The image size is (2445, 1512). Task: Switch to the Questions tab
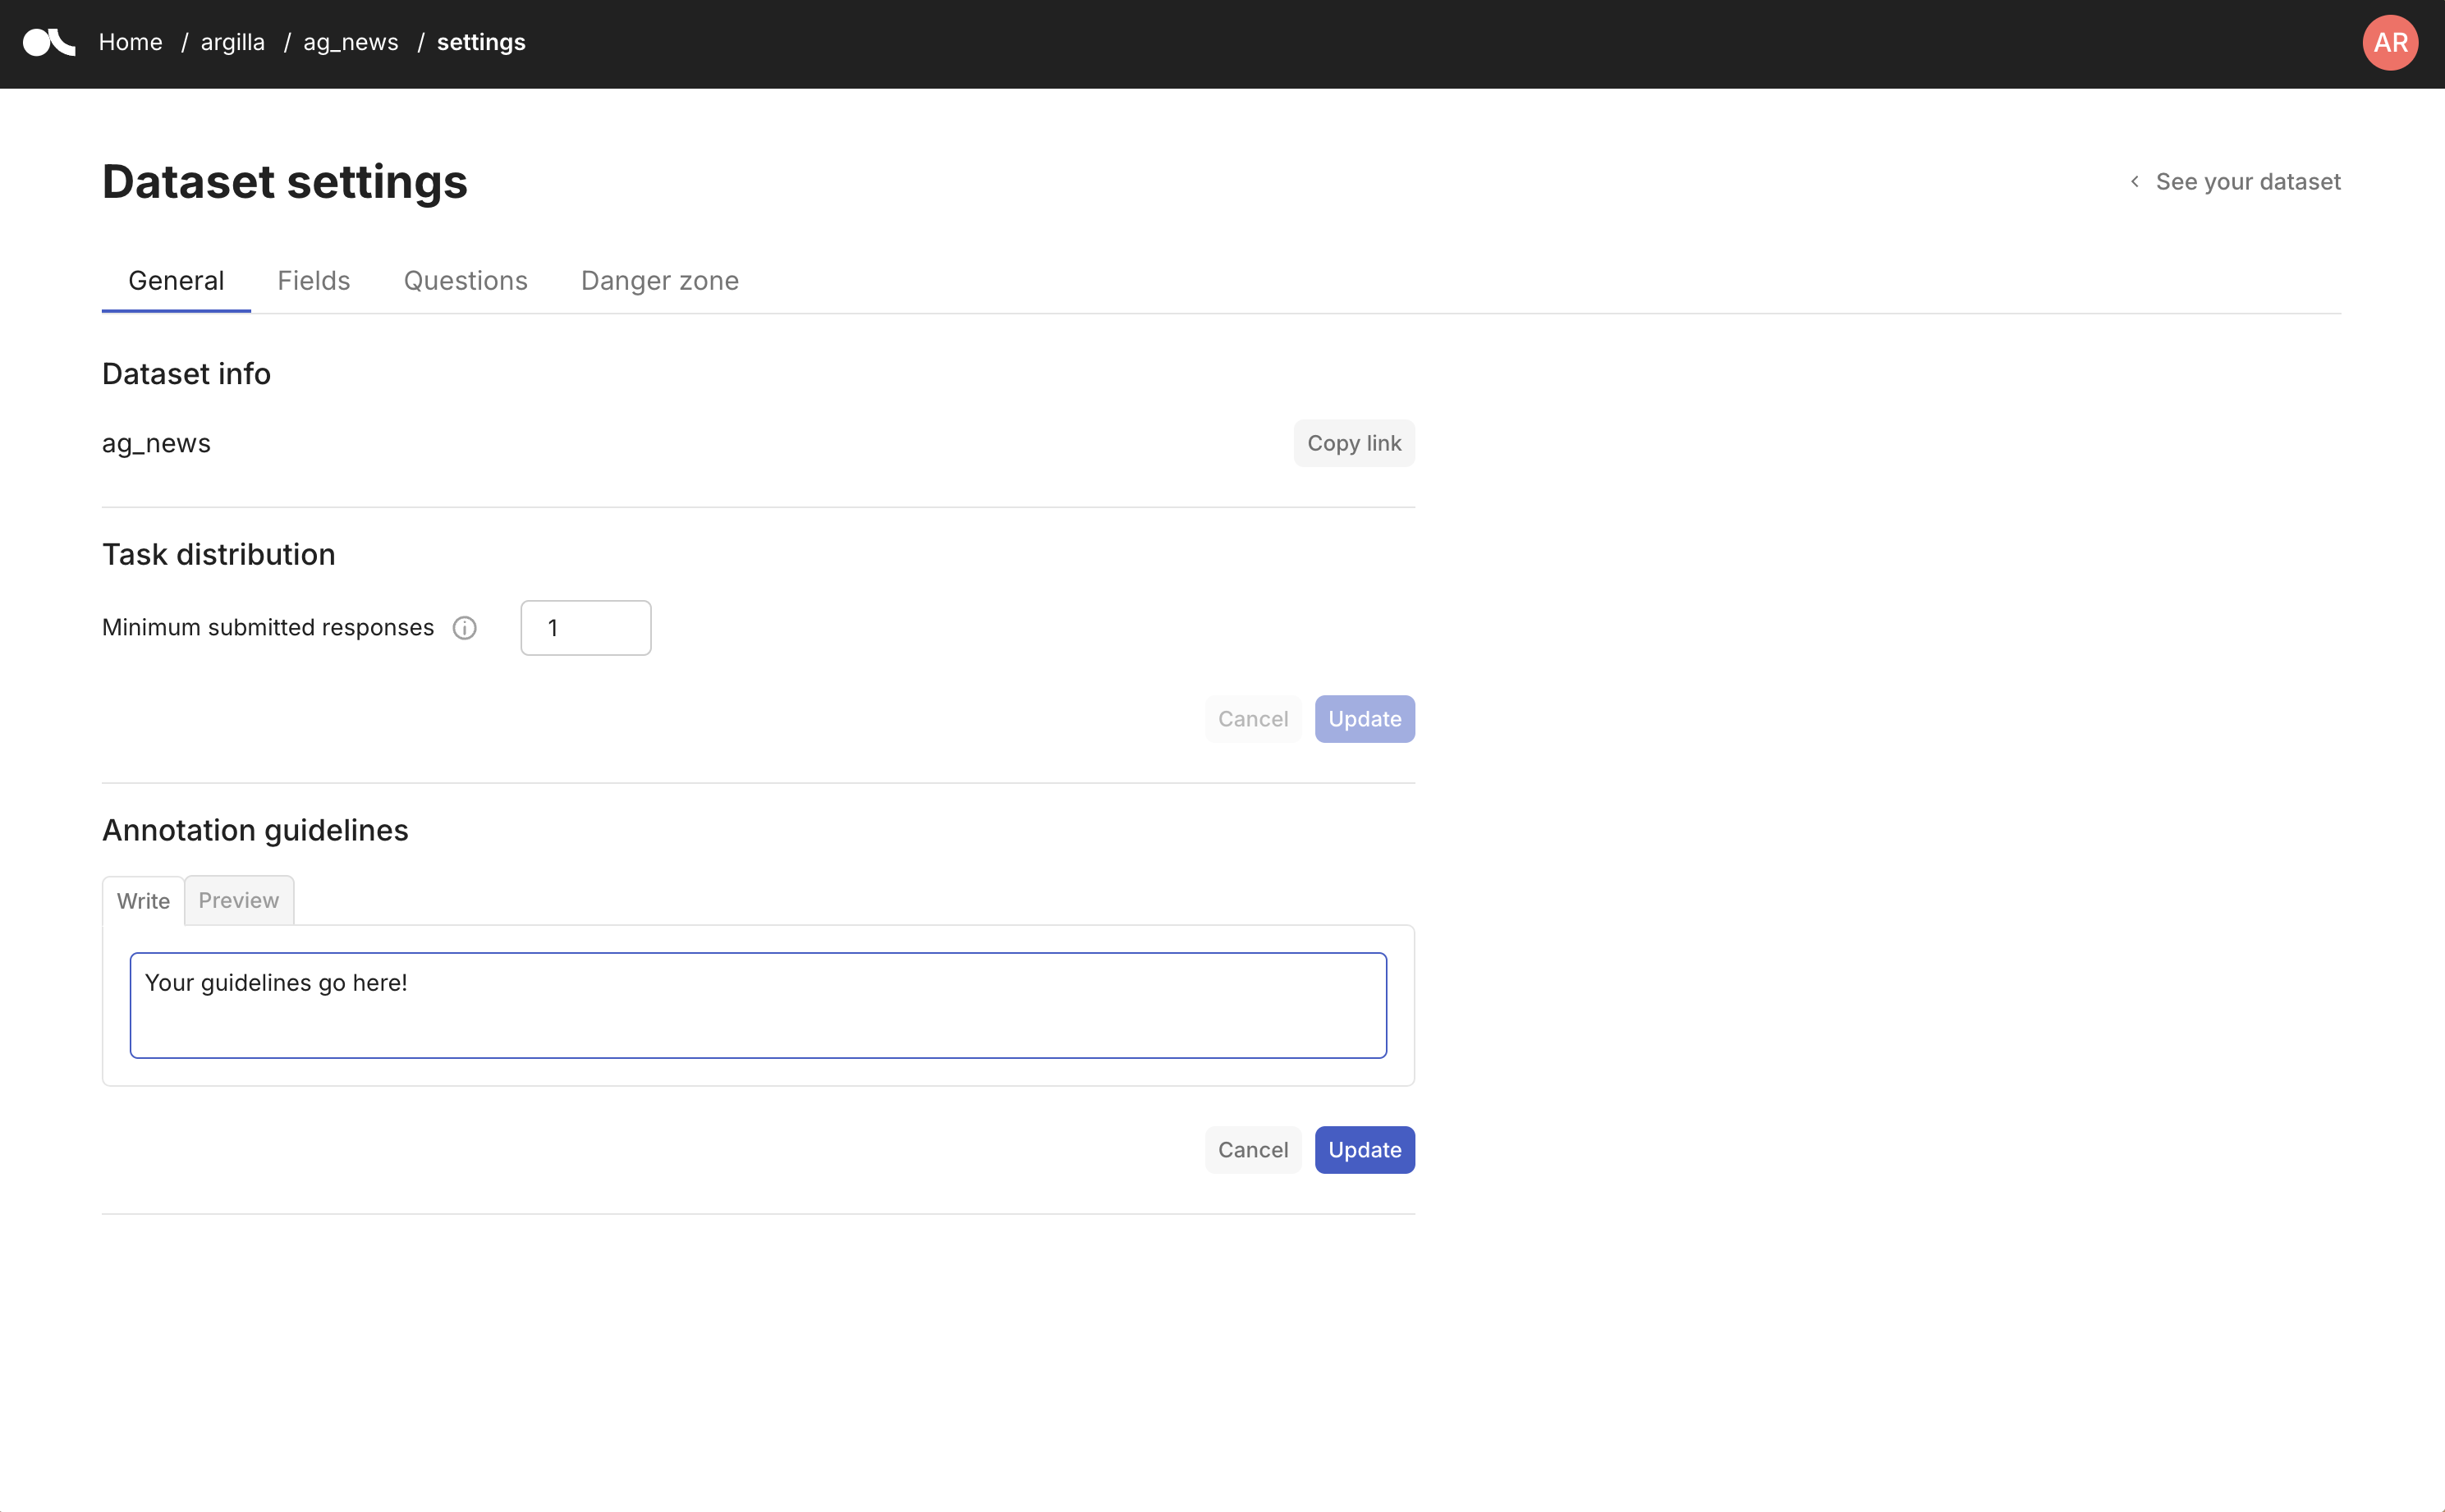(465, 281)
